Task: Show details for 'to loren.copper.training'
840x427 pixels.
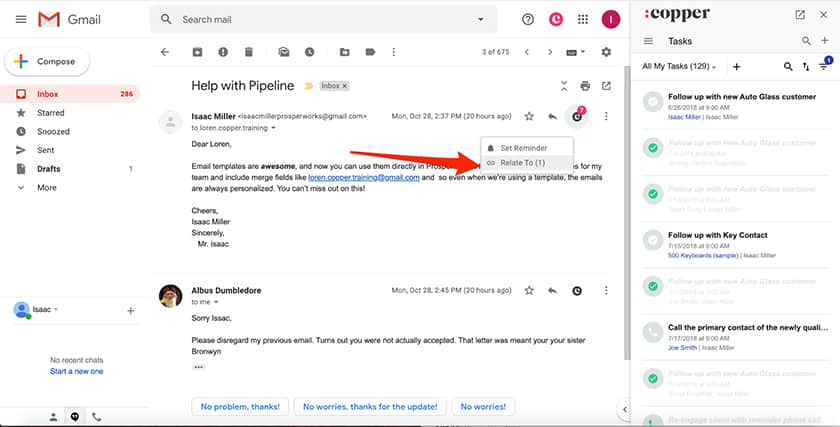Action: coord(273,128)
